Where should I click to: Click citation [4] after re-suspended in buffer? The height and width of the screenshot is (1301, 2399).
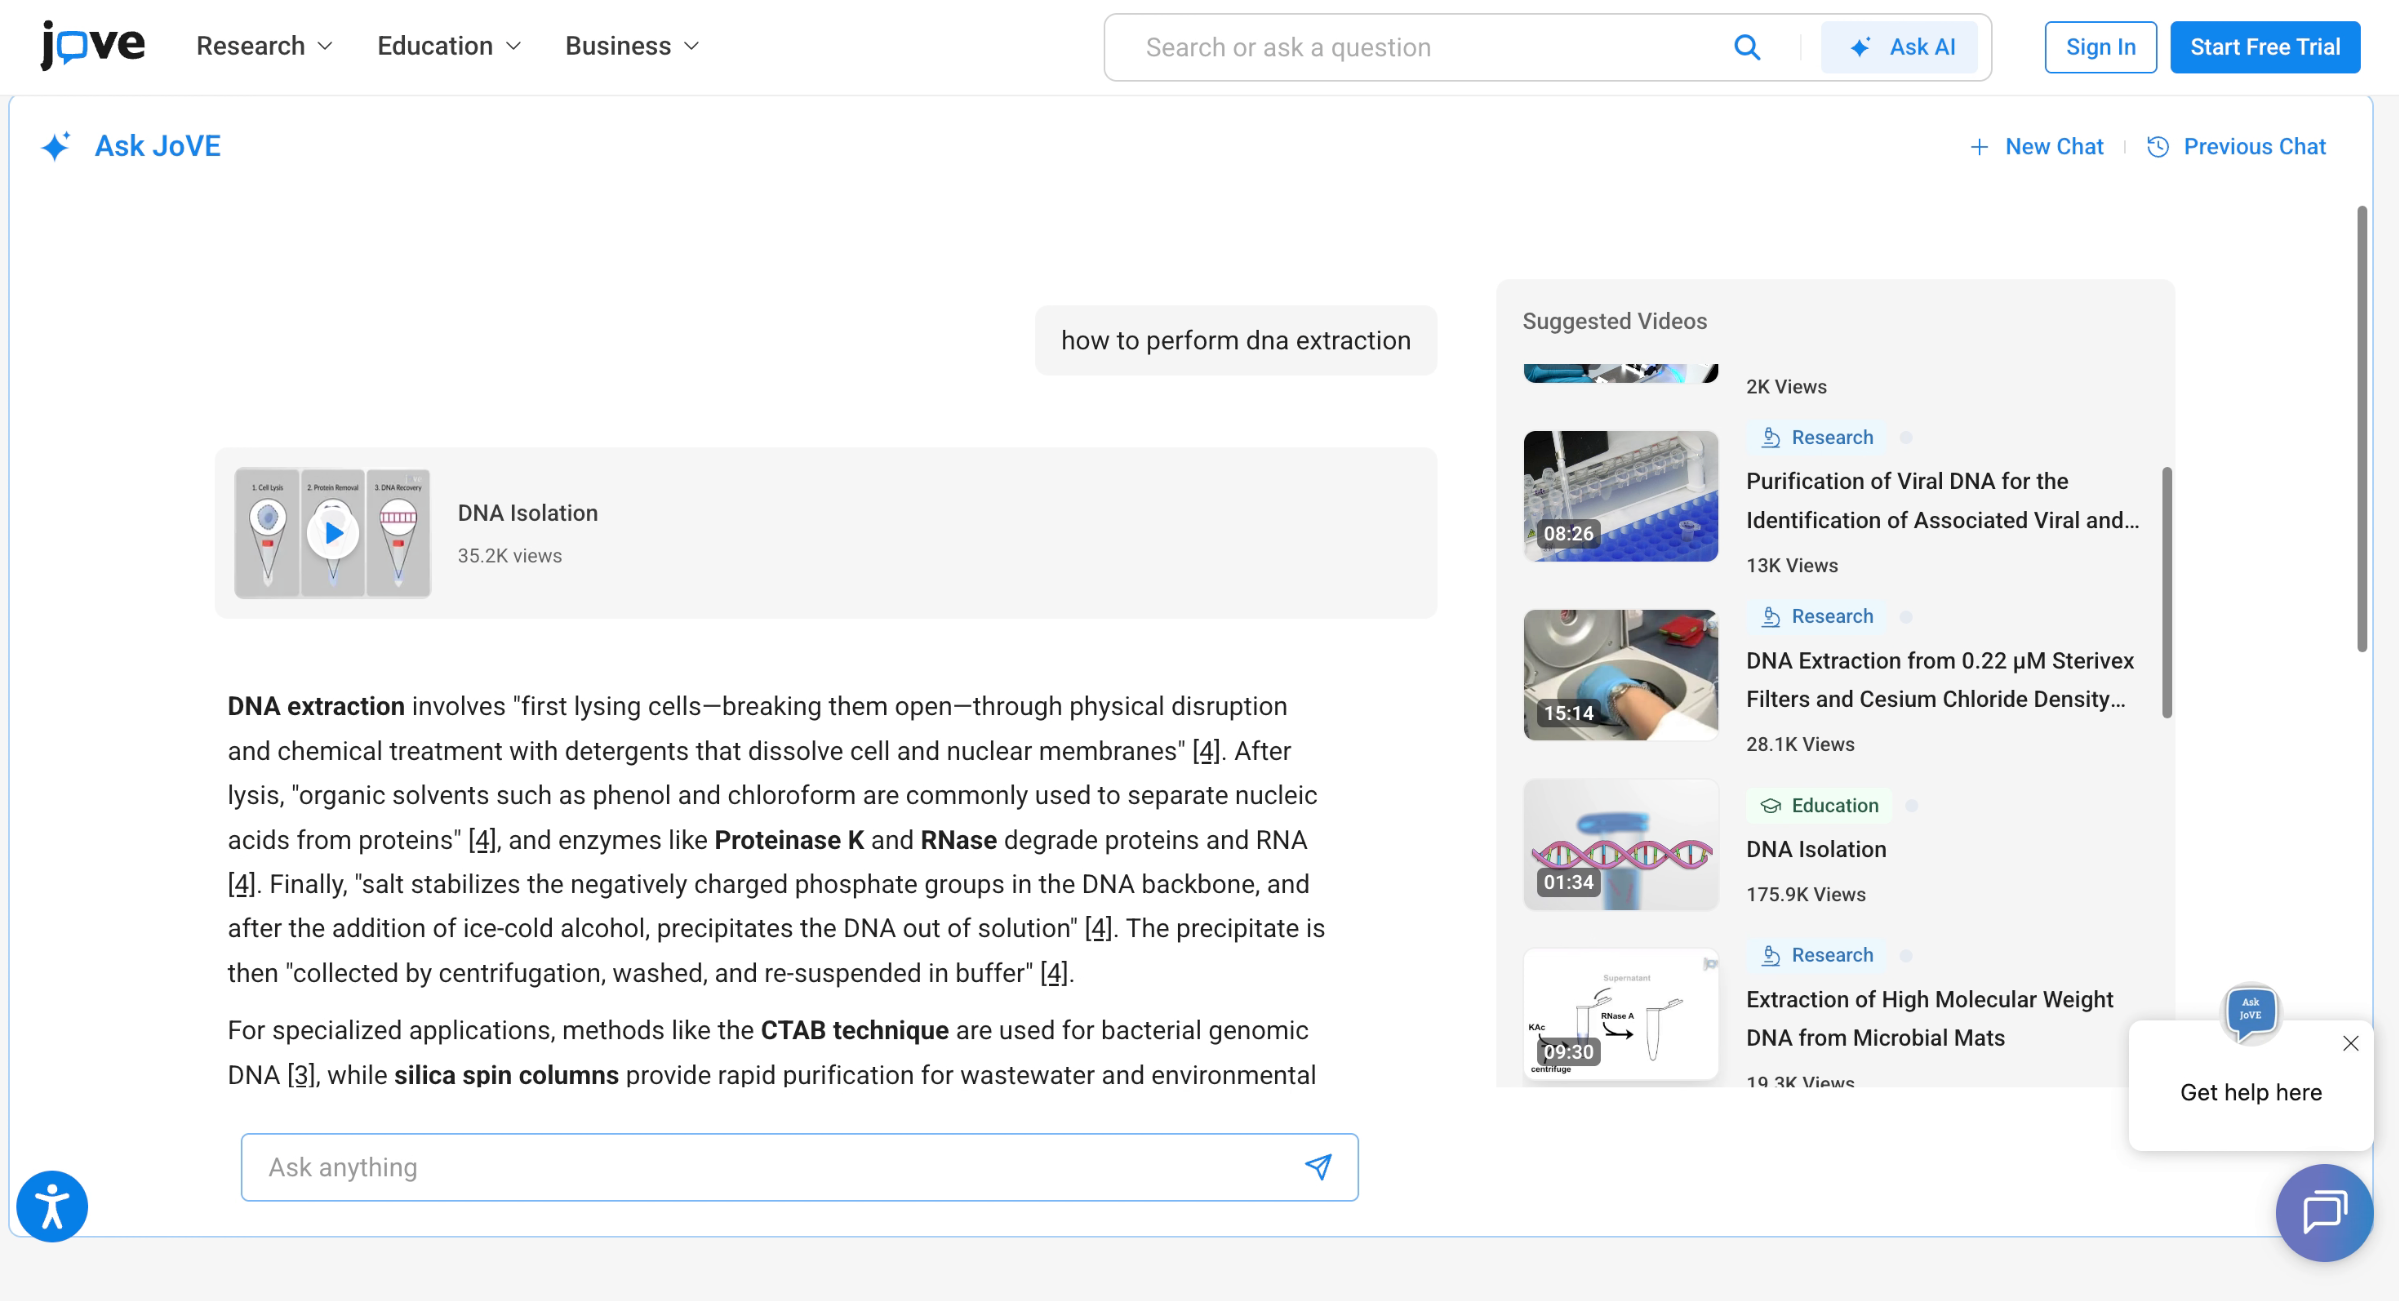pos(1054,973)
